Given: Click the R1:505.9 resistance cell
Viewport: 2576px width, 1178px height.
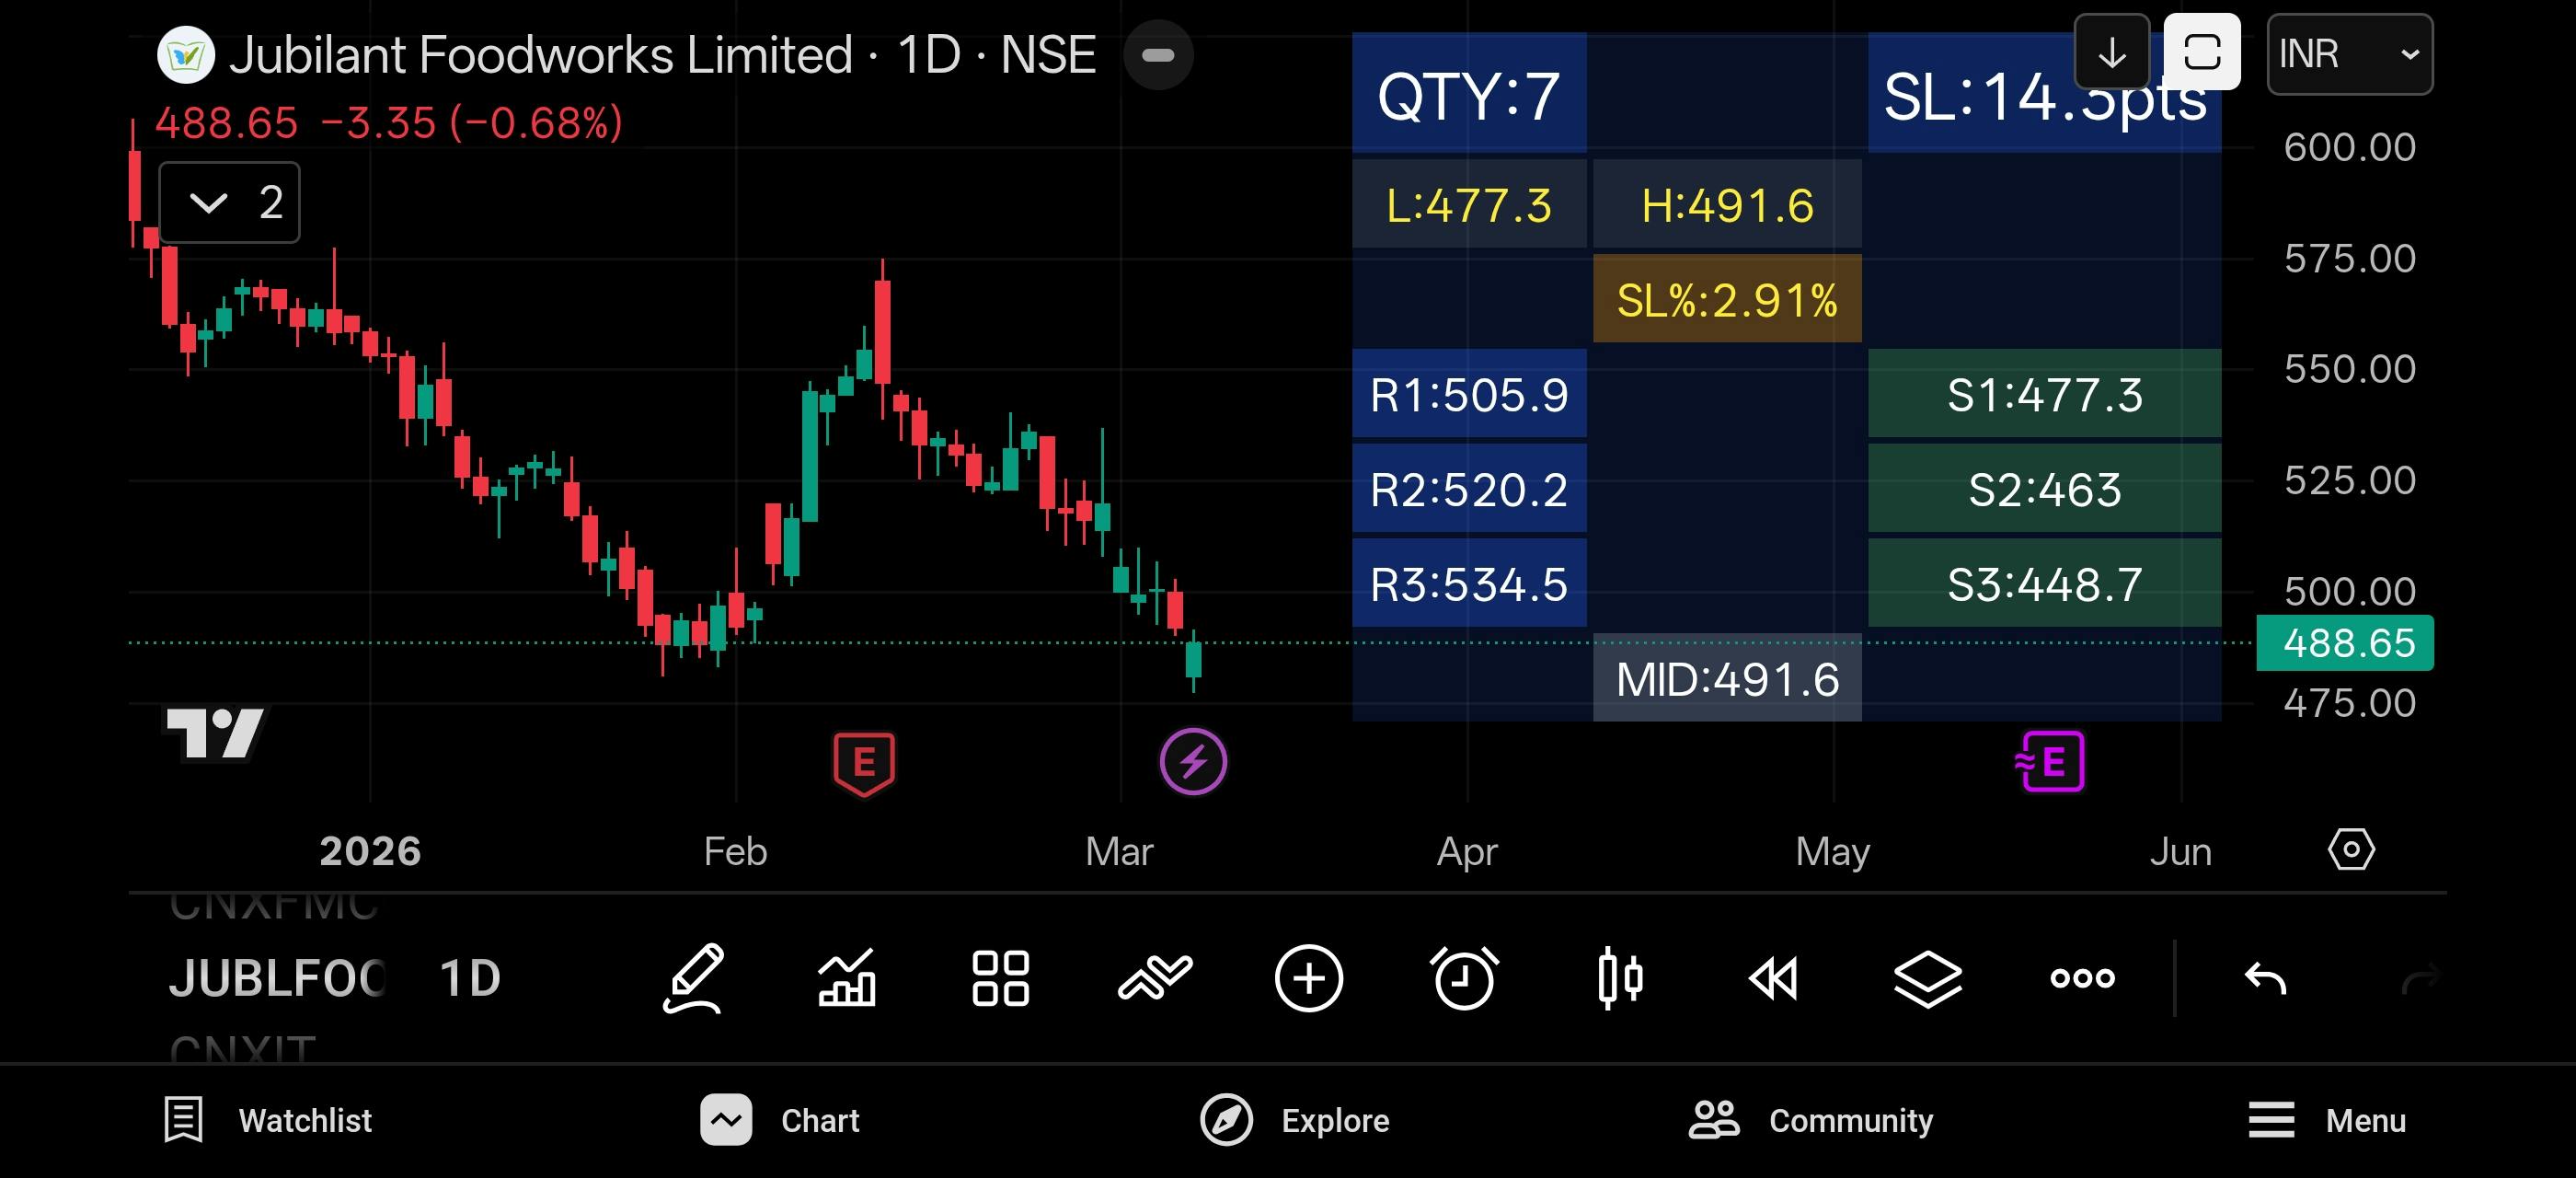Looking at the screenshot, I should pos(1469,394).
